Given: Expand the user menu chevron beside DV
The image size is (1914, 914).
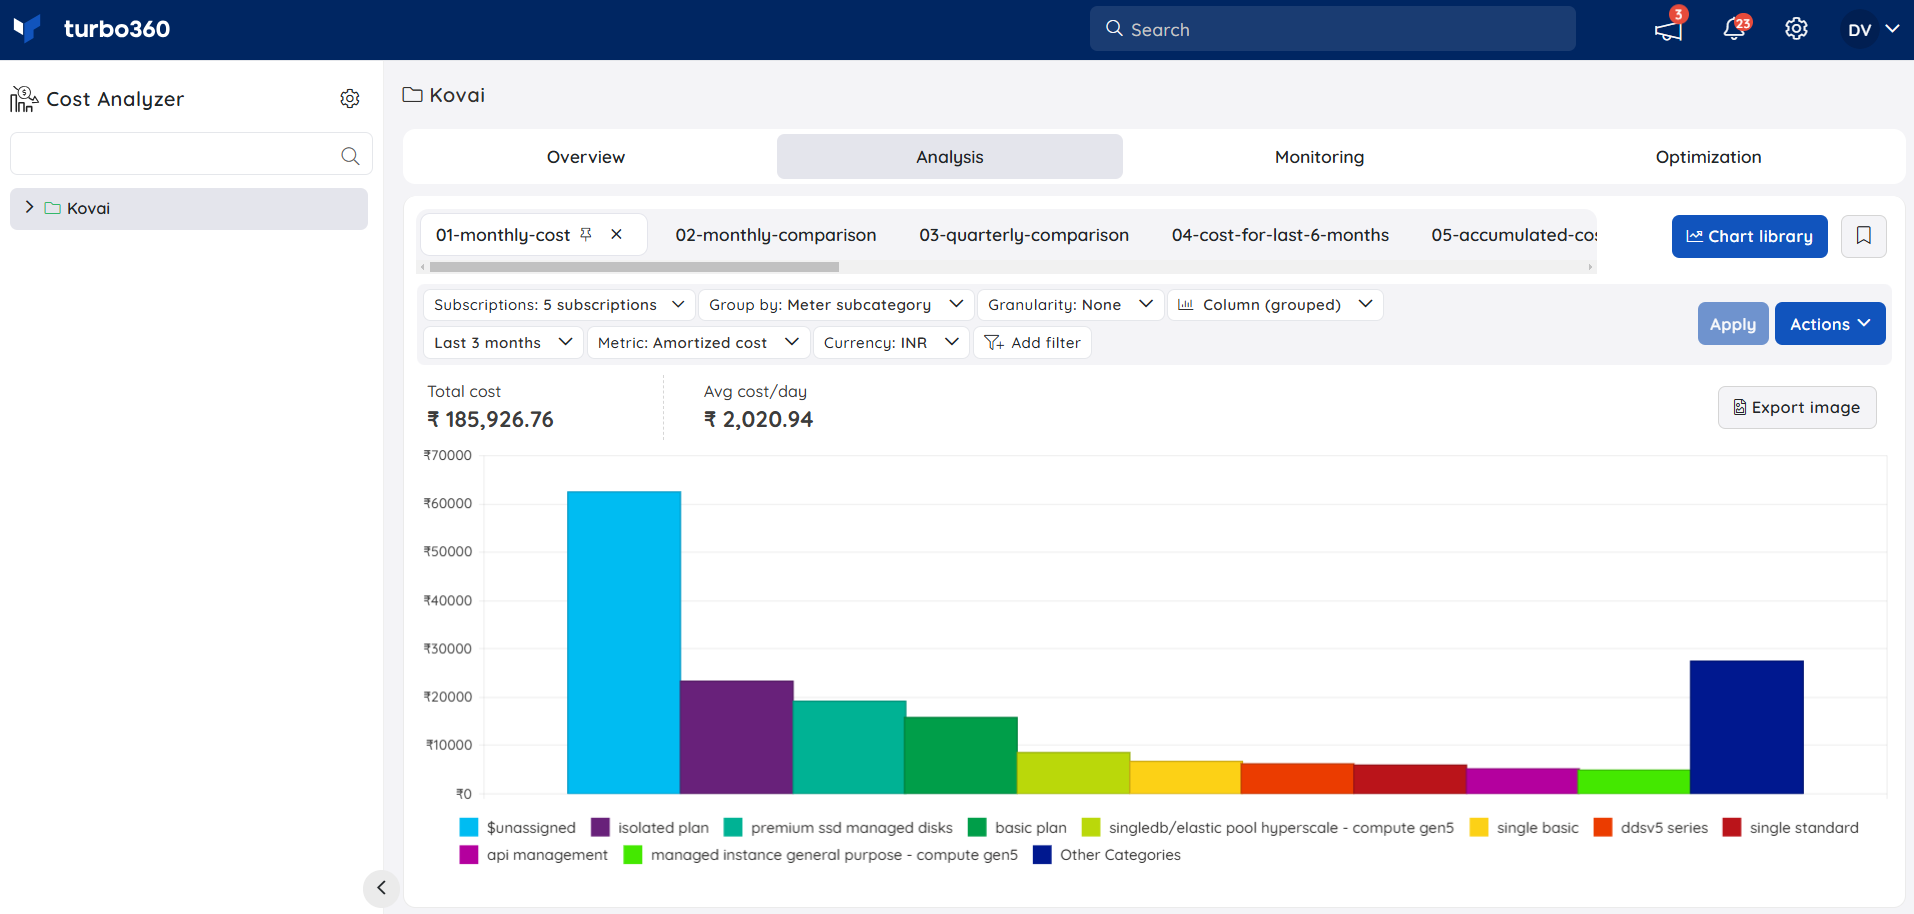Looking at the screenshot, I should click(1892, 29).
